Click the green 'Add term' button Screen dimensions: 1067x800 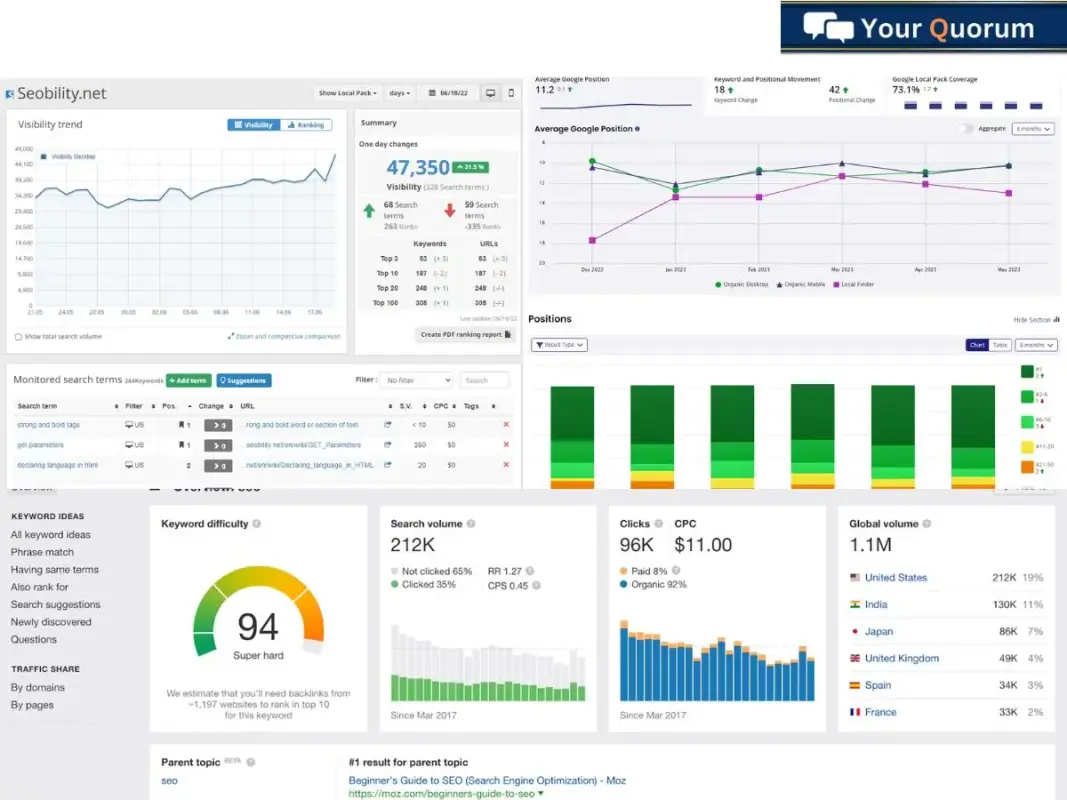188,380
